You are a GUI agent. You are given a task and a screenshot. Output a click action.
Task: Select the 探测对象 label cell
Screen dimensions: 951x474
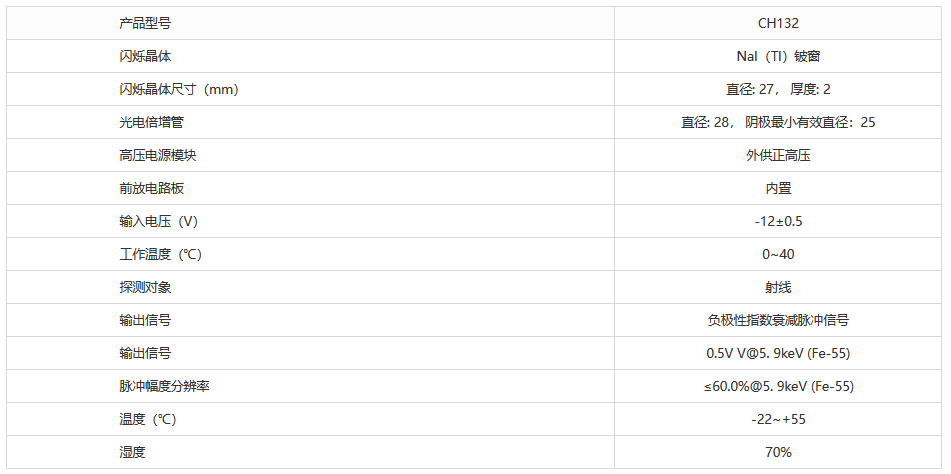pos(145,287)
